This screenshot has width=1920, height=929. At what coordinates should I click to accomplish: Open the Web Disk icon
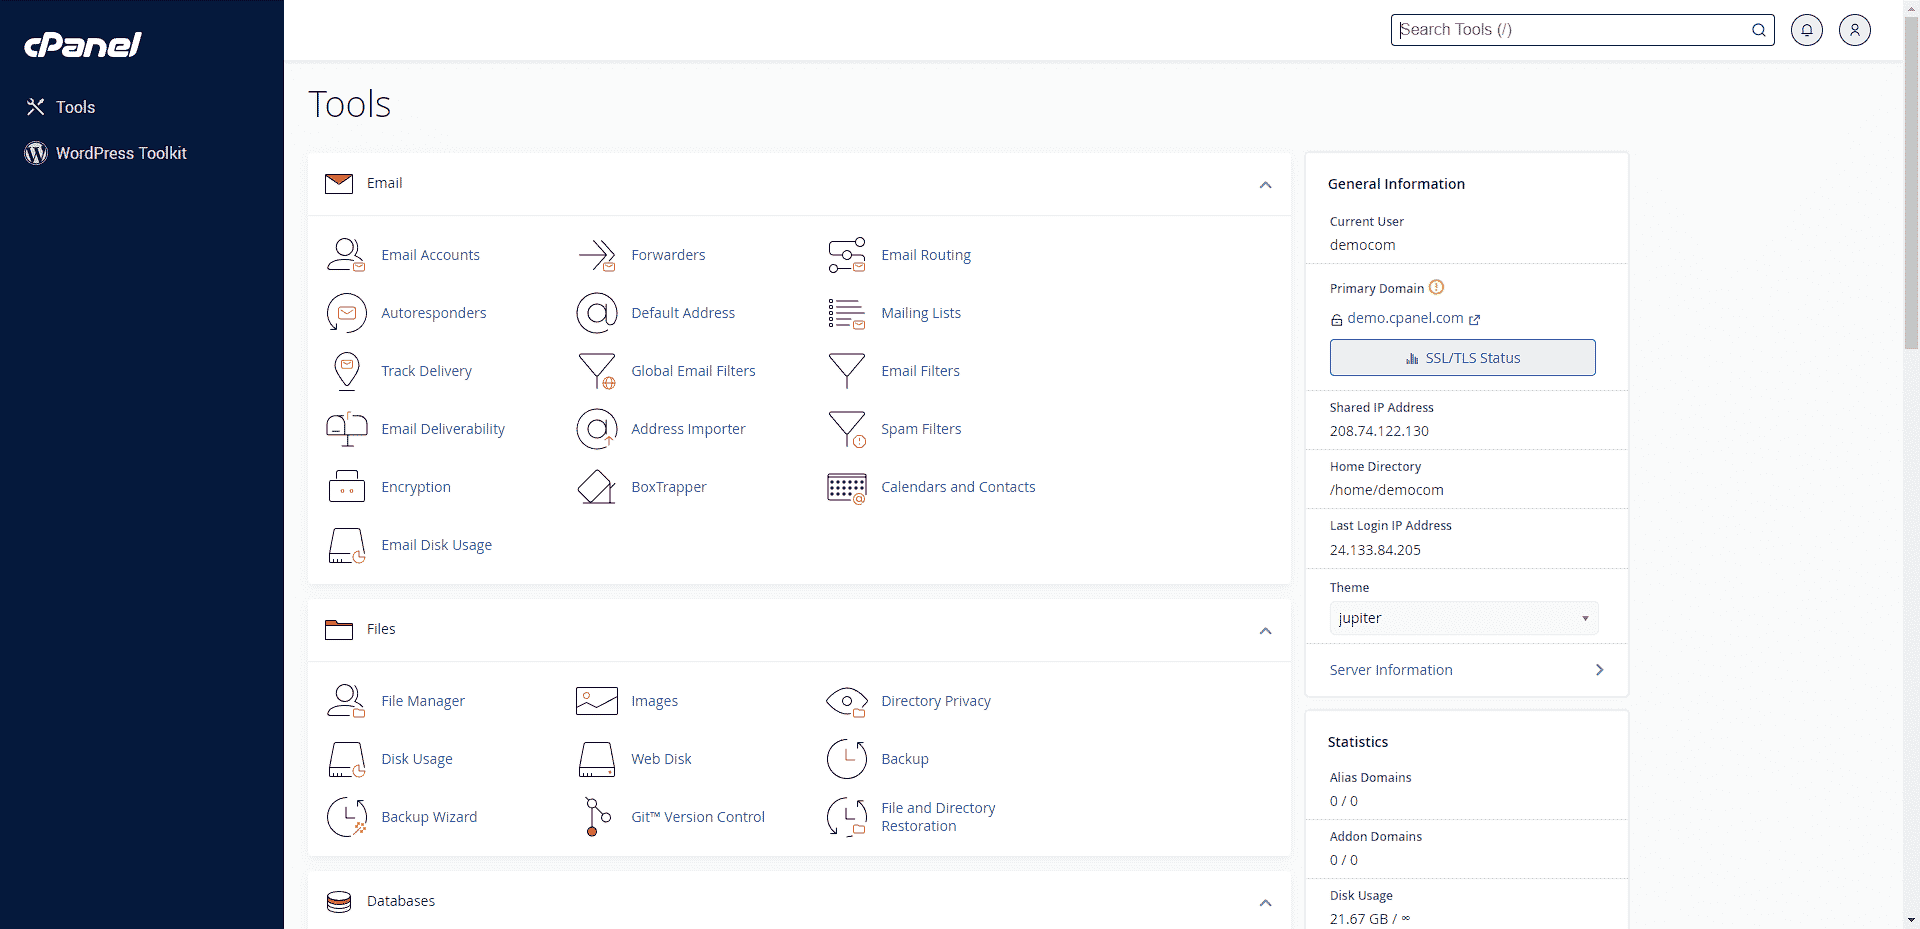coord(597,760)
